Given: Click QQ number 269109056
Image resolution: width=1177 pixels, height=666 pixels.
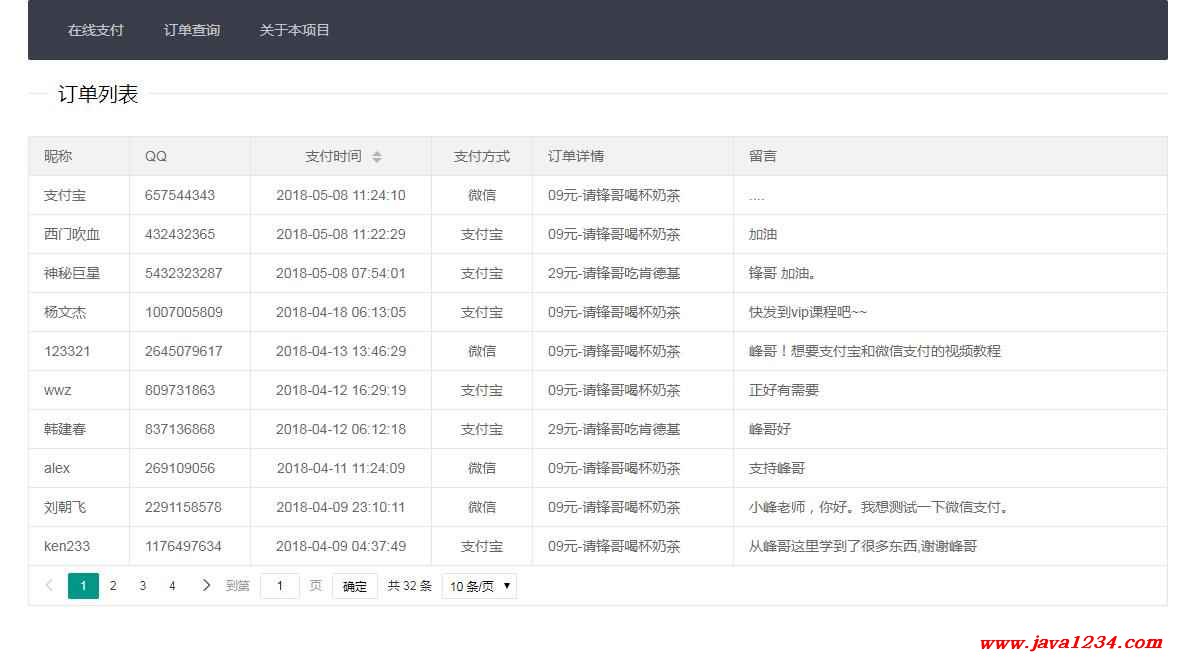Looking at the screenshot, I should pos(180,469).
